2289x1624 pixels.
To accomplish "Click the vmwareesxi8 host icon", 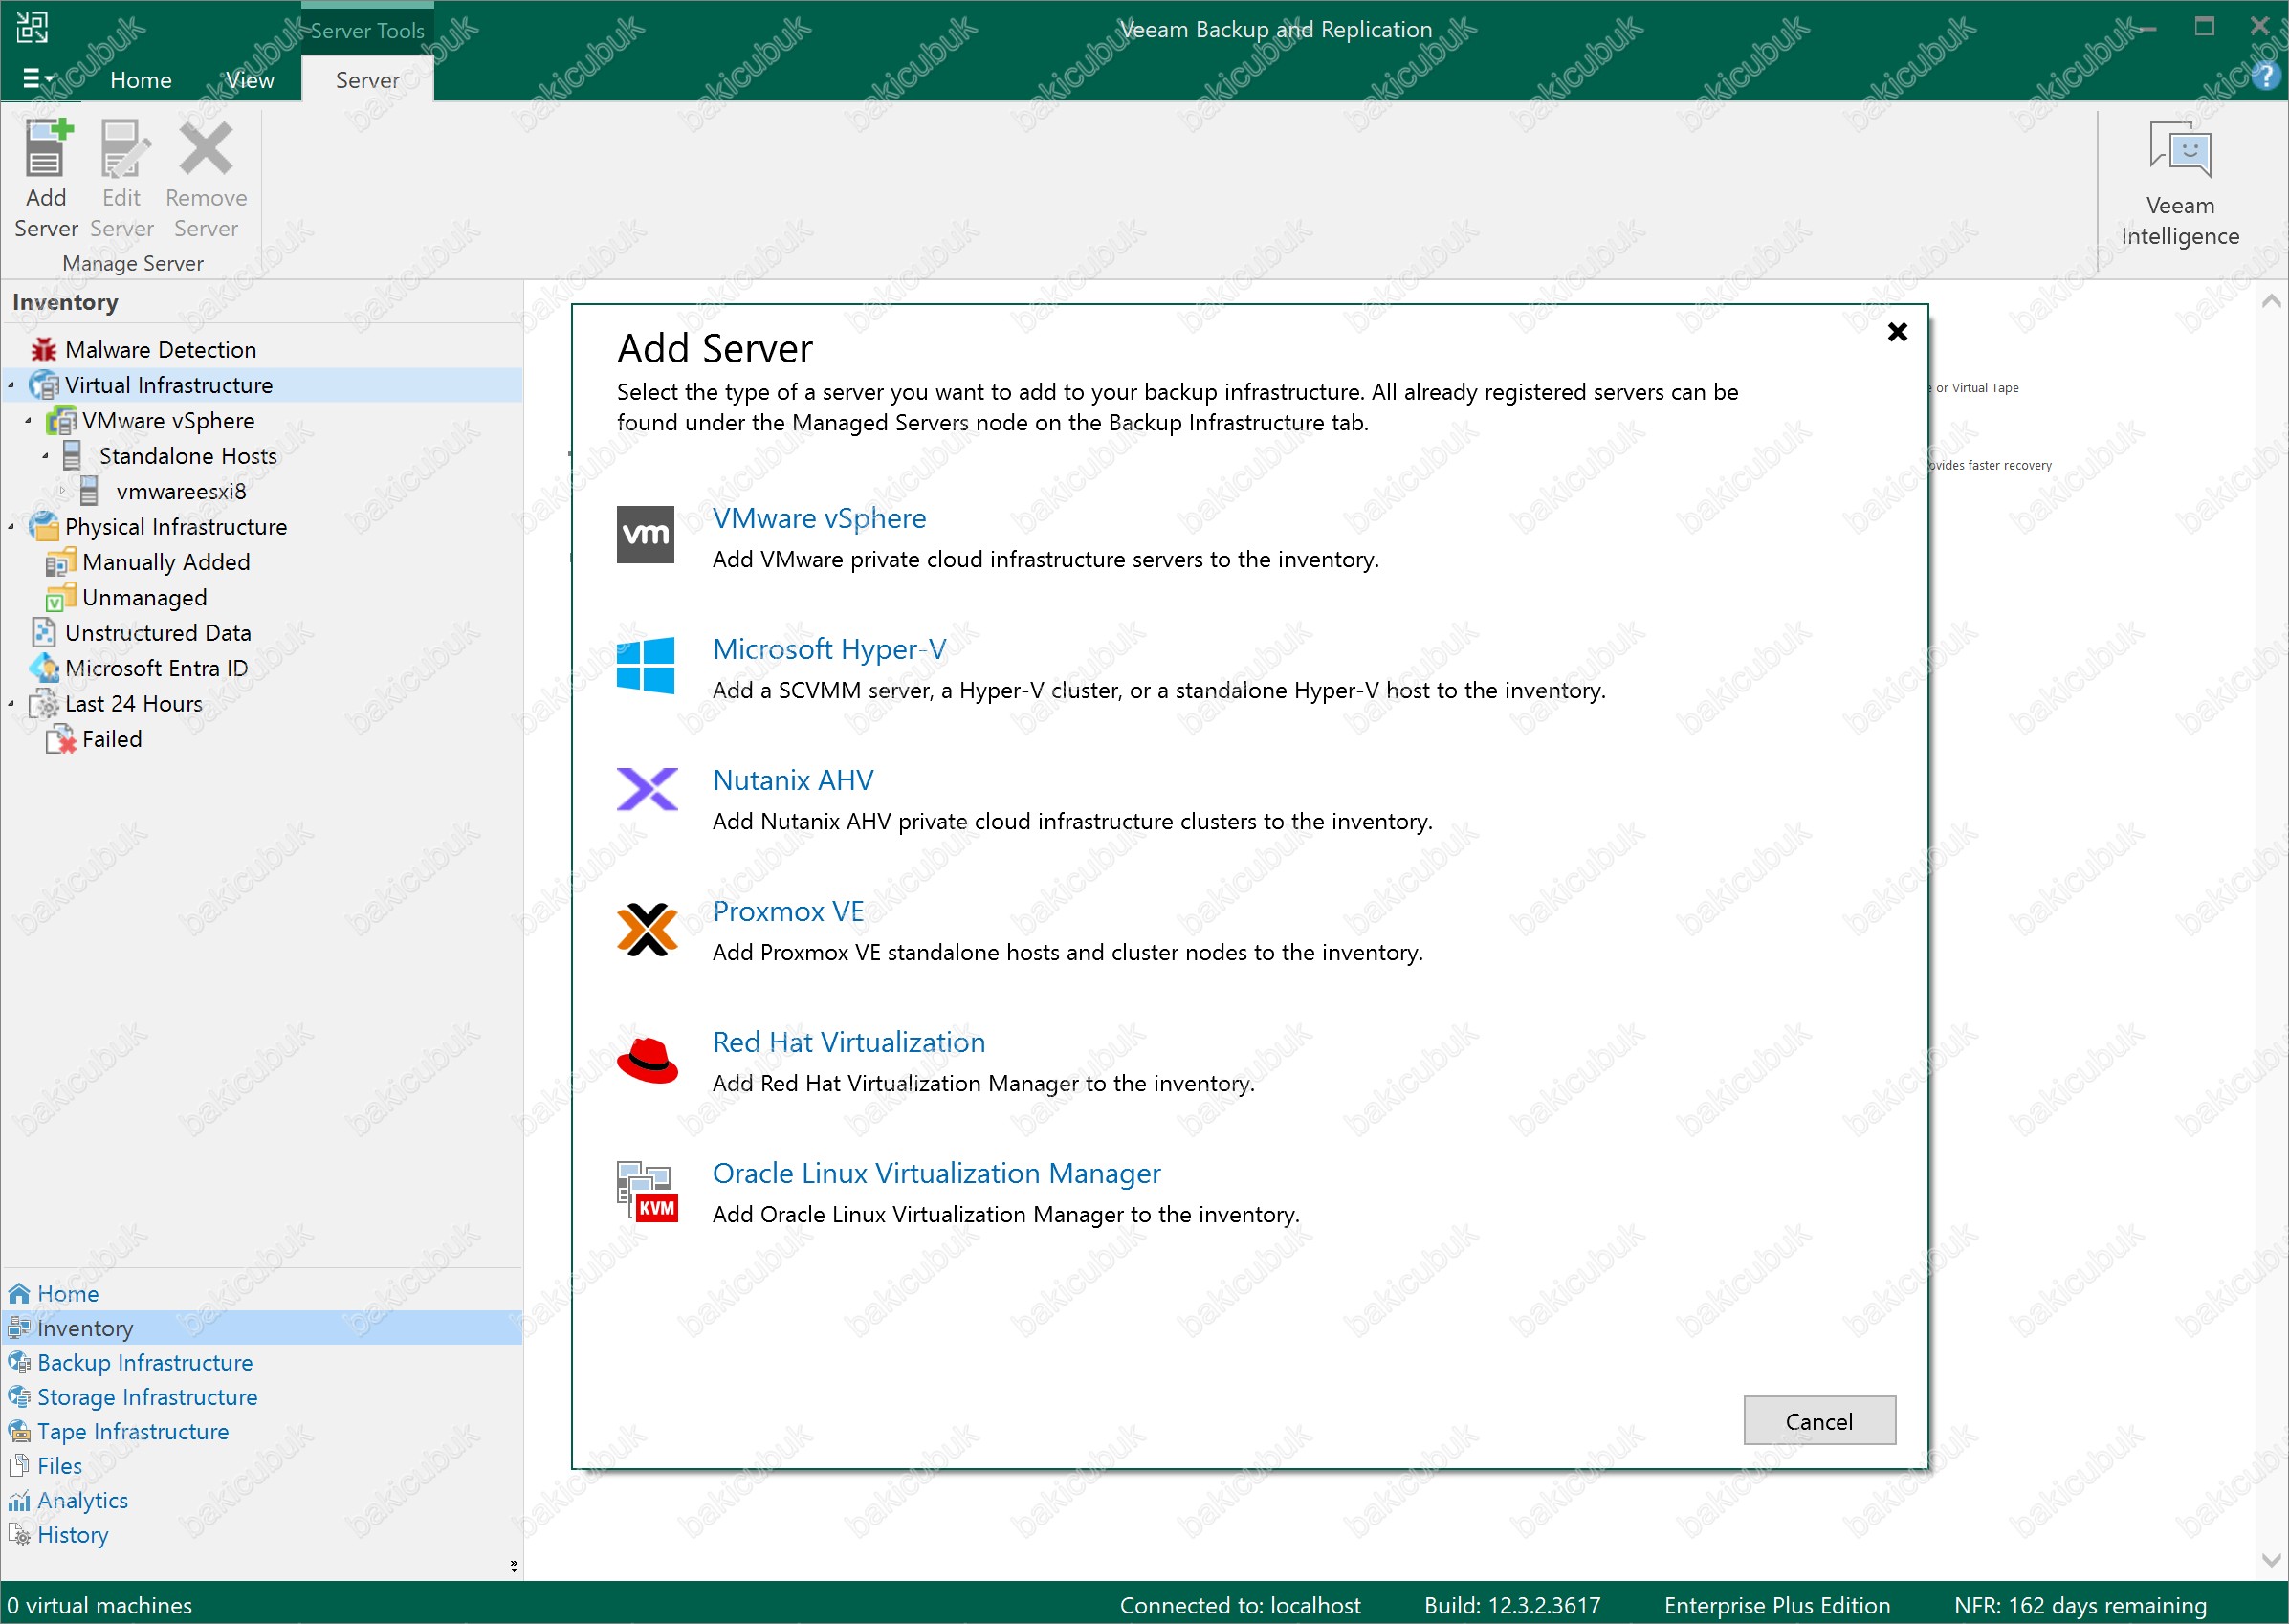I will (89, 491).
